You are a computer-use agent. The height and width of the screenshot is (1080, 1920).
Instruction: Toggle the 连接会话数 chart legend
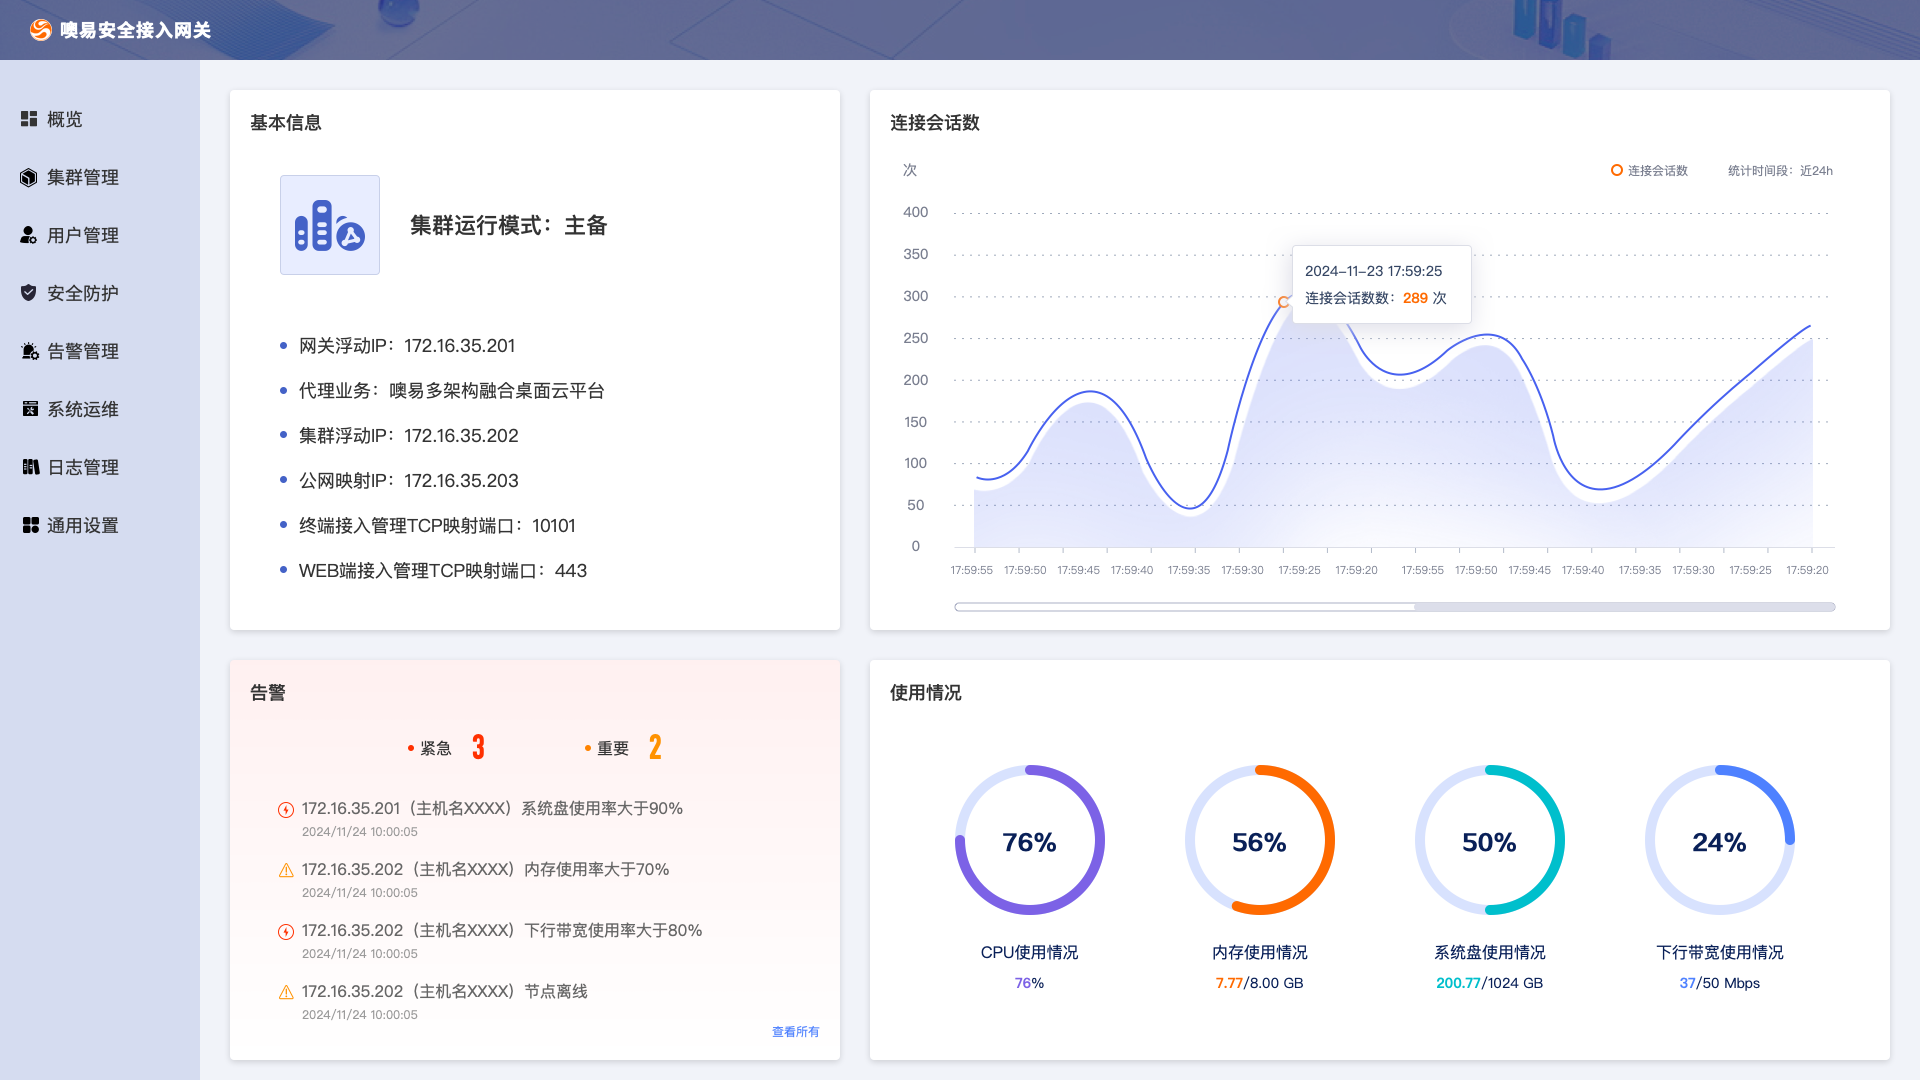click(x=1649, y=171)
